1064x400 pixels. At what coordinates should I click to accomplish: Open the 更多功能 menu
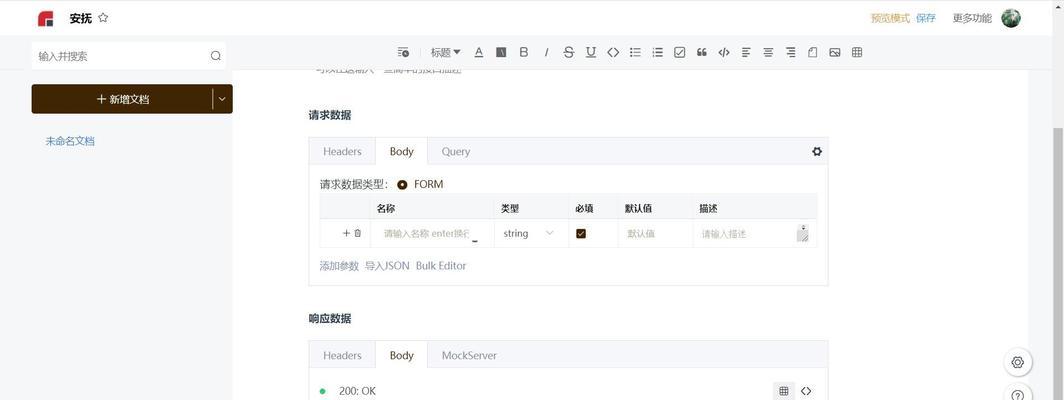tap(972, 18)
